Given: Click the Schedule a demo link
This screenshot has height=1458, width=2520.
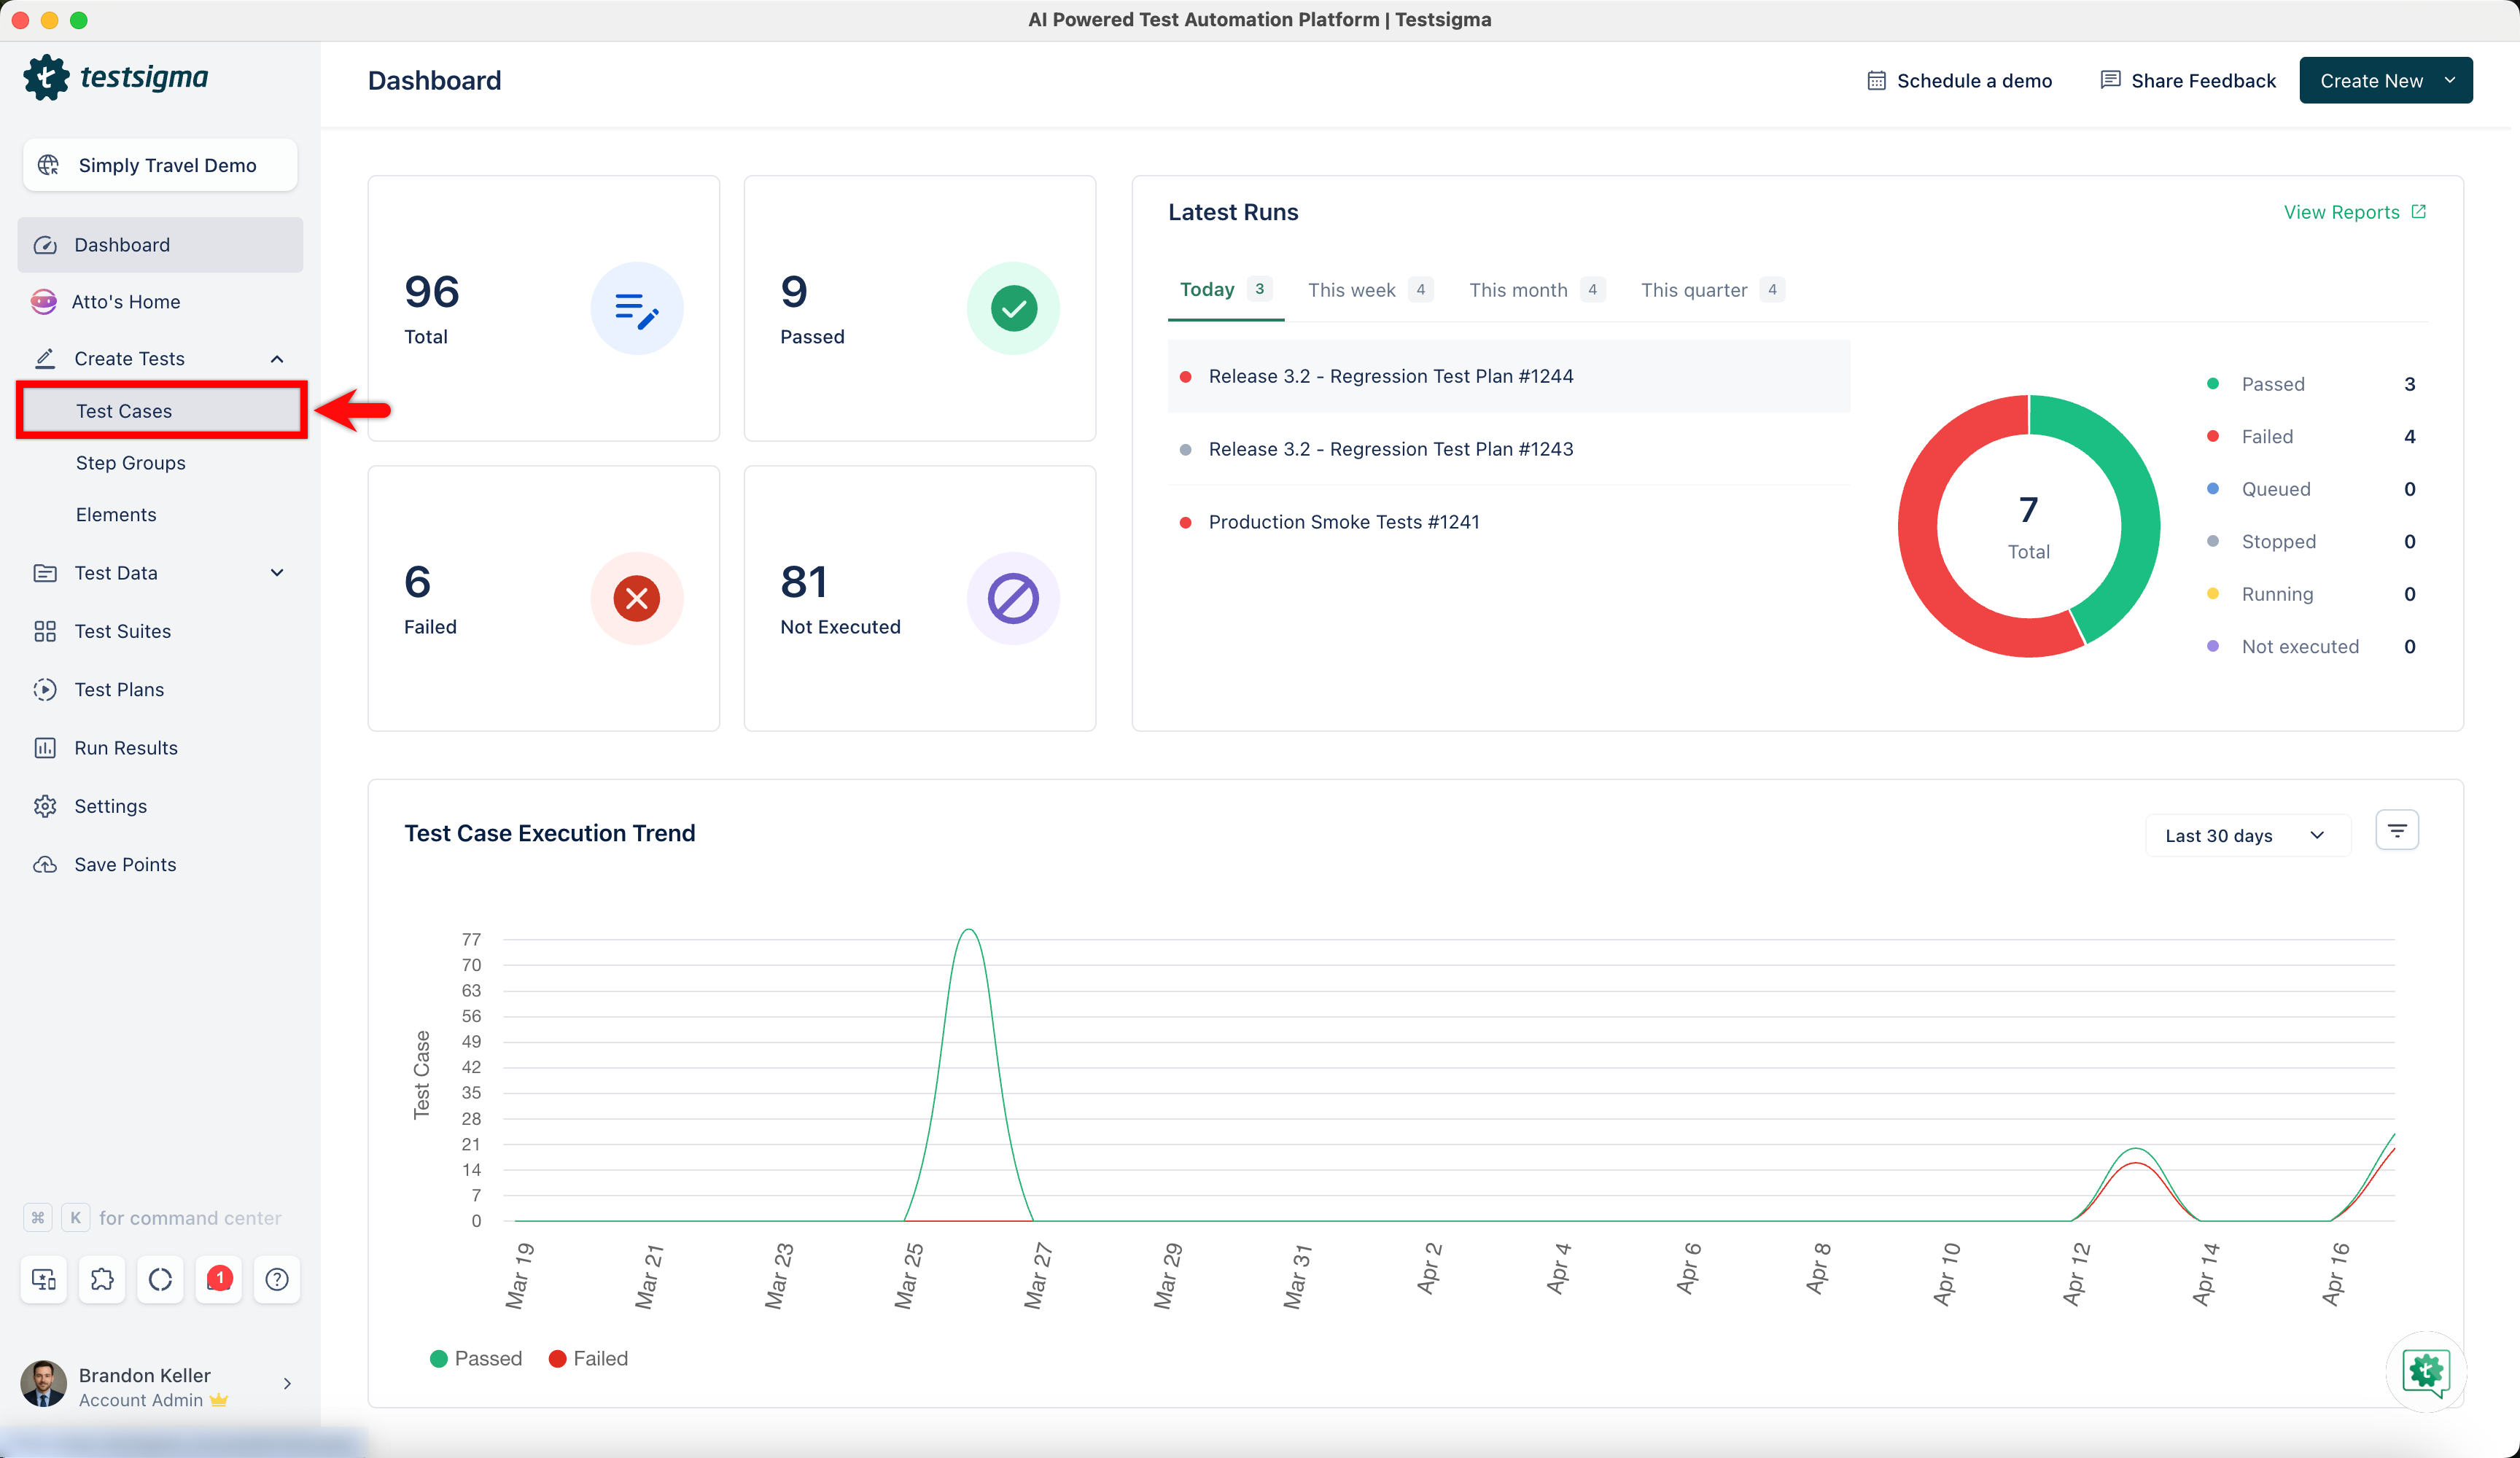Looking at the screenshot, I should (x=1959, y=80).
